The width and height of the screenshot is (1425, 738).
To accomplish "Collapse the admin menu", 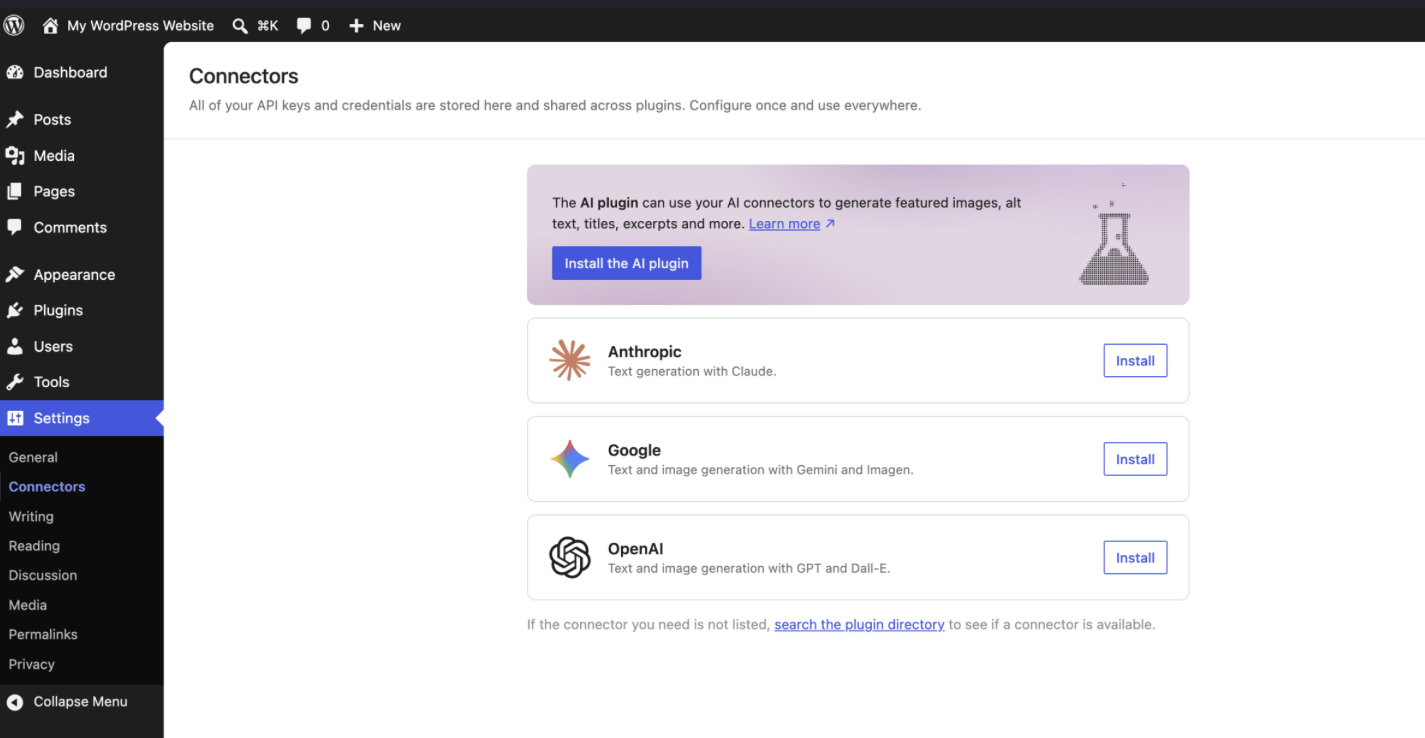I will tap(80, 702).
